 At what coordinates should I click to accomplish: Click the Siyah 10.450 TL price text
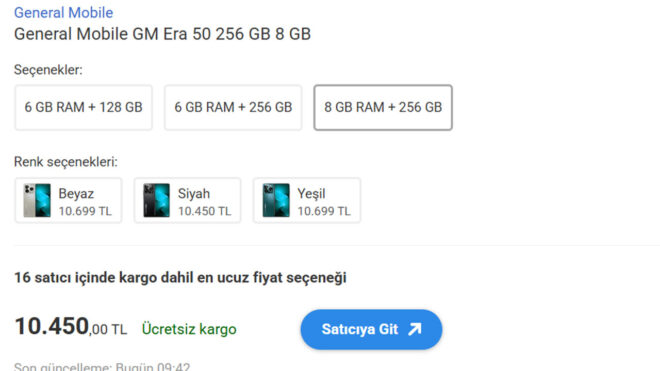[204, 211]
